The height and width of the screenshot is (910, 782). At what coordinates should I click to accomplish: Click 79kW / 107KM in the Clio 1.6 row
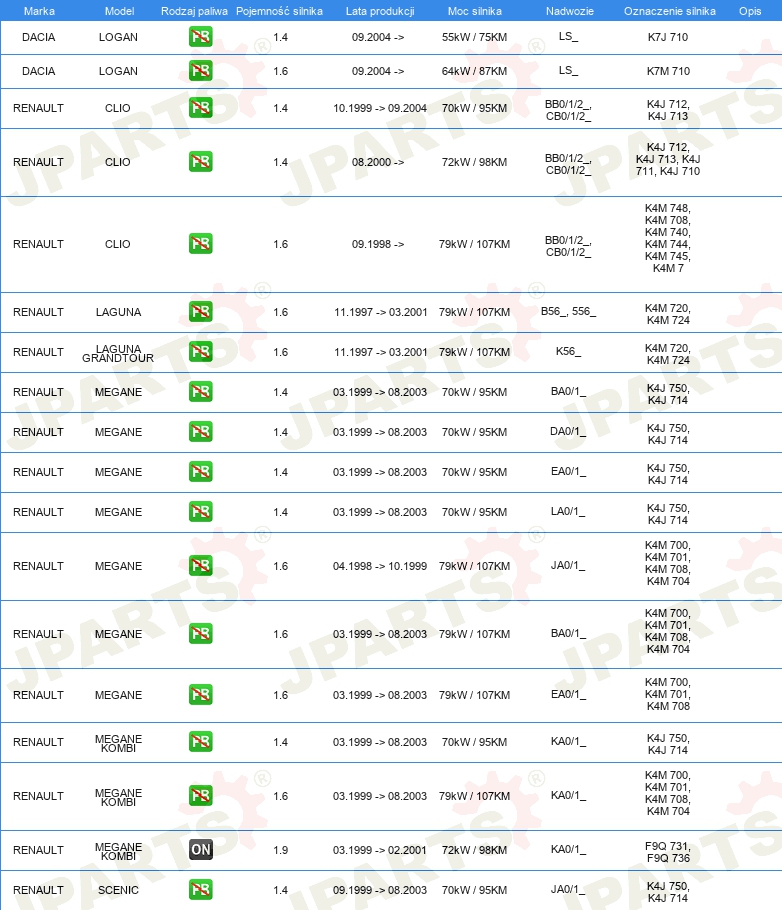point(474,244)
